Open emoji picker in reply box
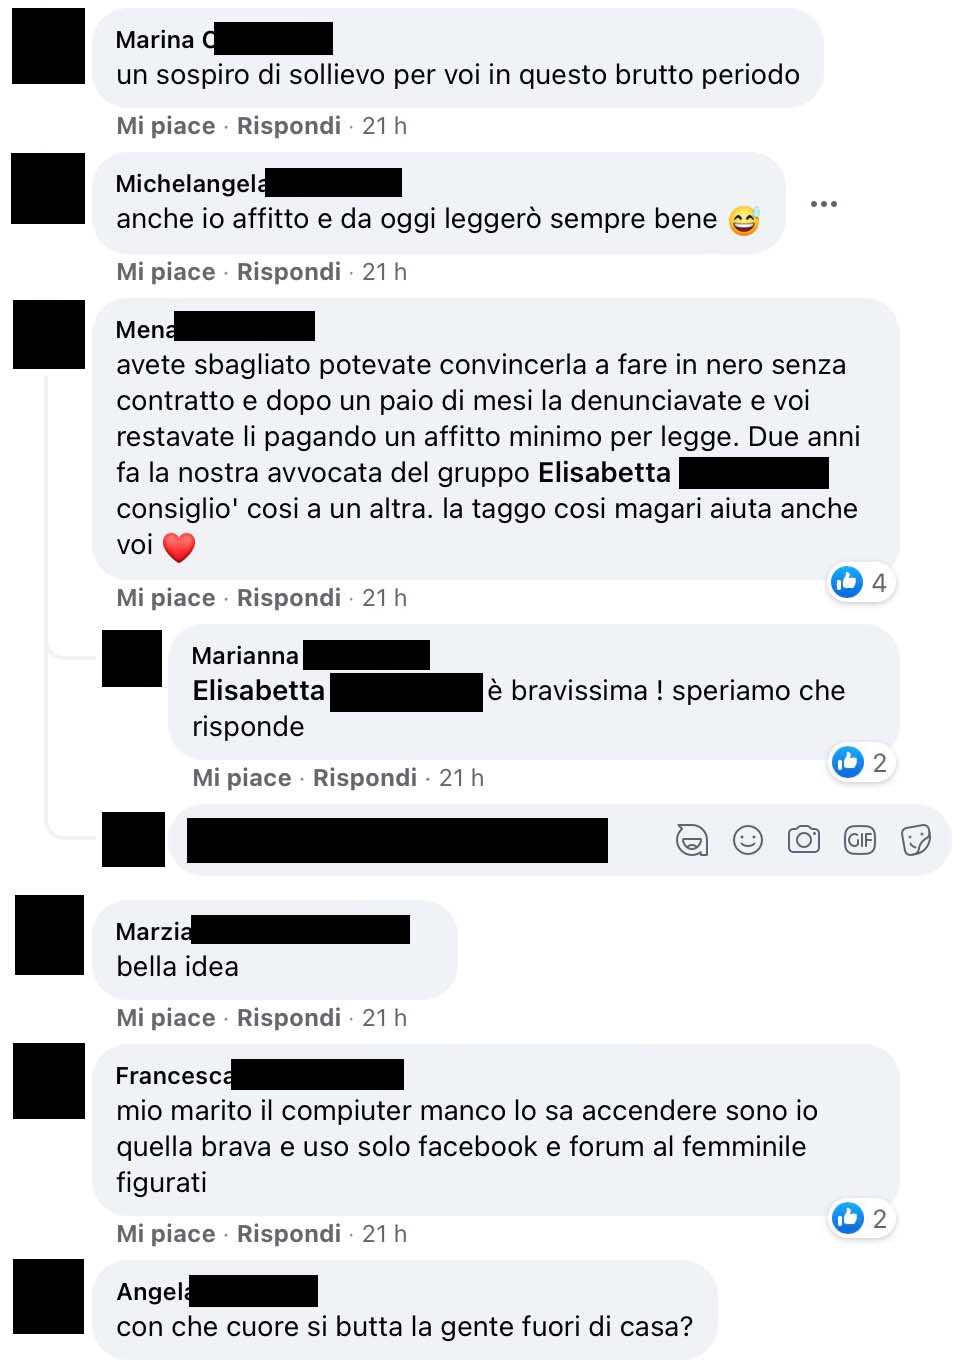The width and height of the screenshot is (972, 1366). [748, 840]
